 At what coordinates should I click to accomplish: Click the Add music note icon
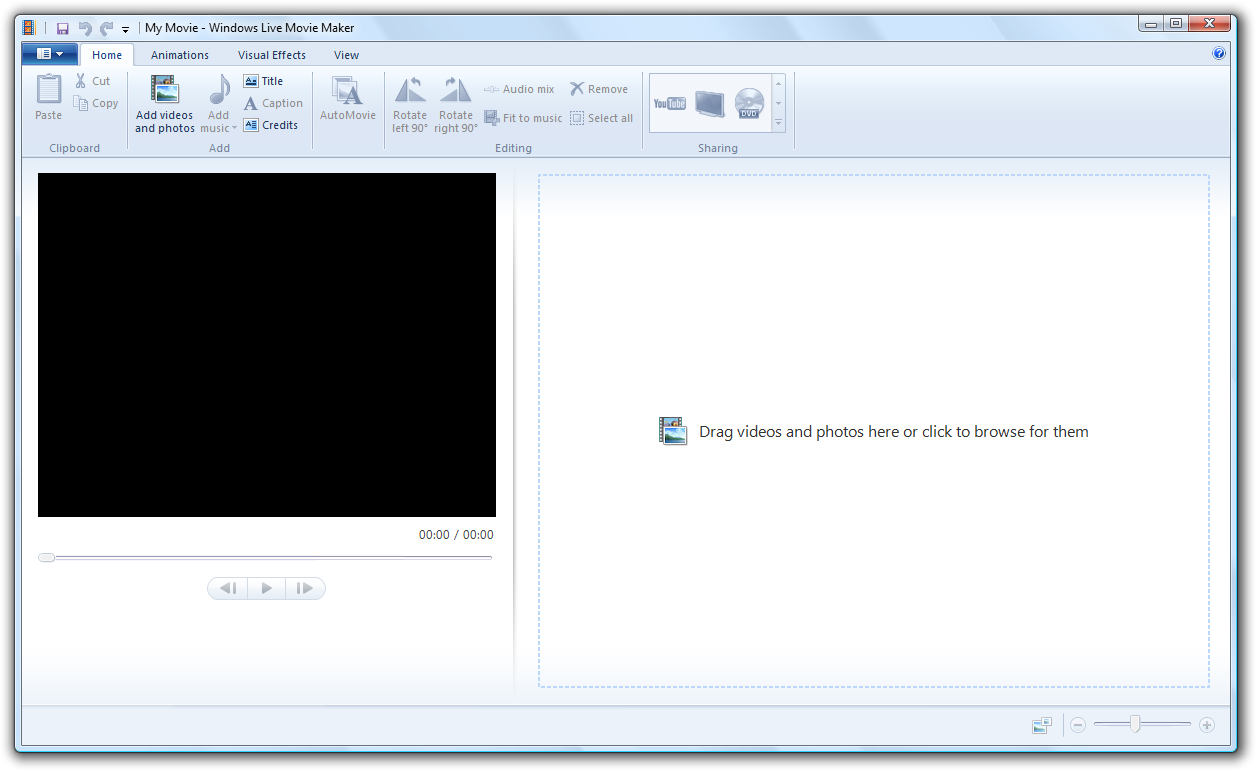[219, 90]
